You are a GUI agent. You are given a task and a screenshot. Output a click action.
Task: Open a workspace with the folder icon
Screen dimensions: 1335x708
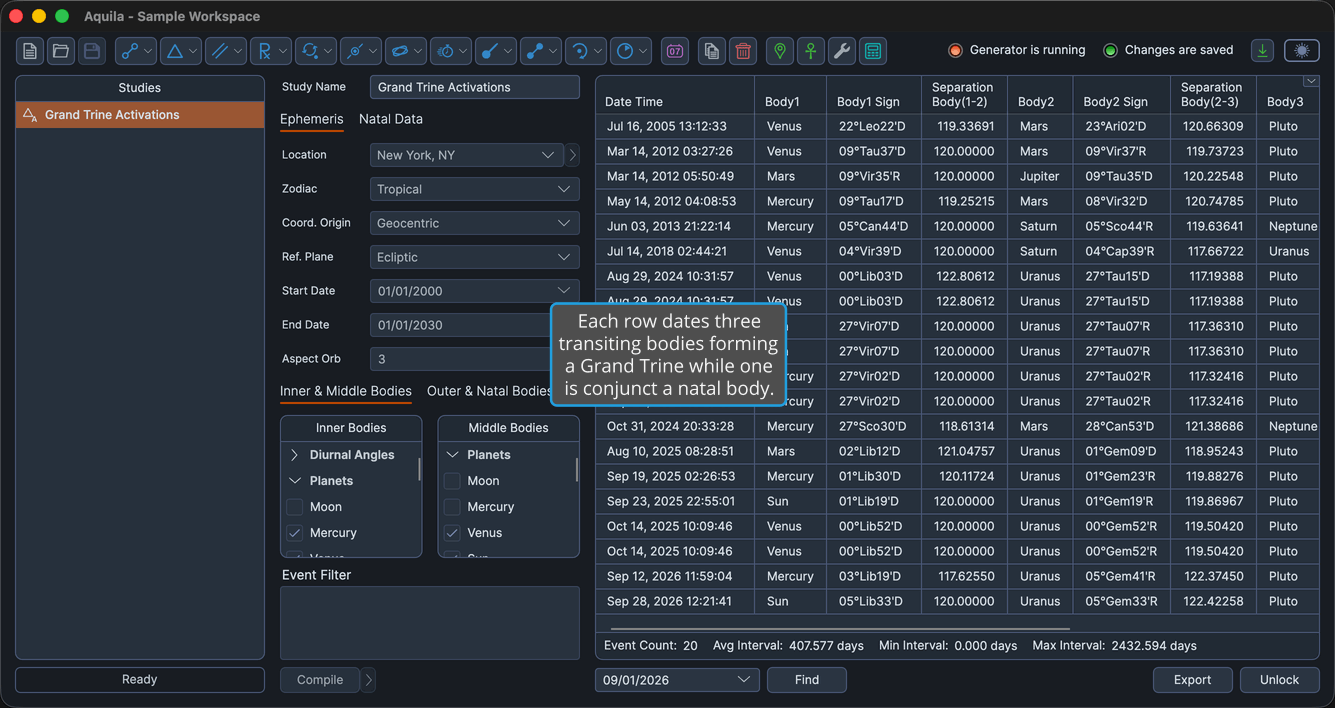(61, 51)
